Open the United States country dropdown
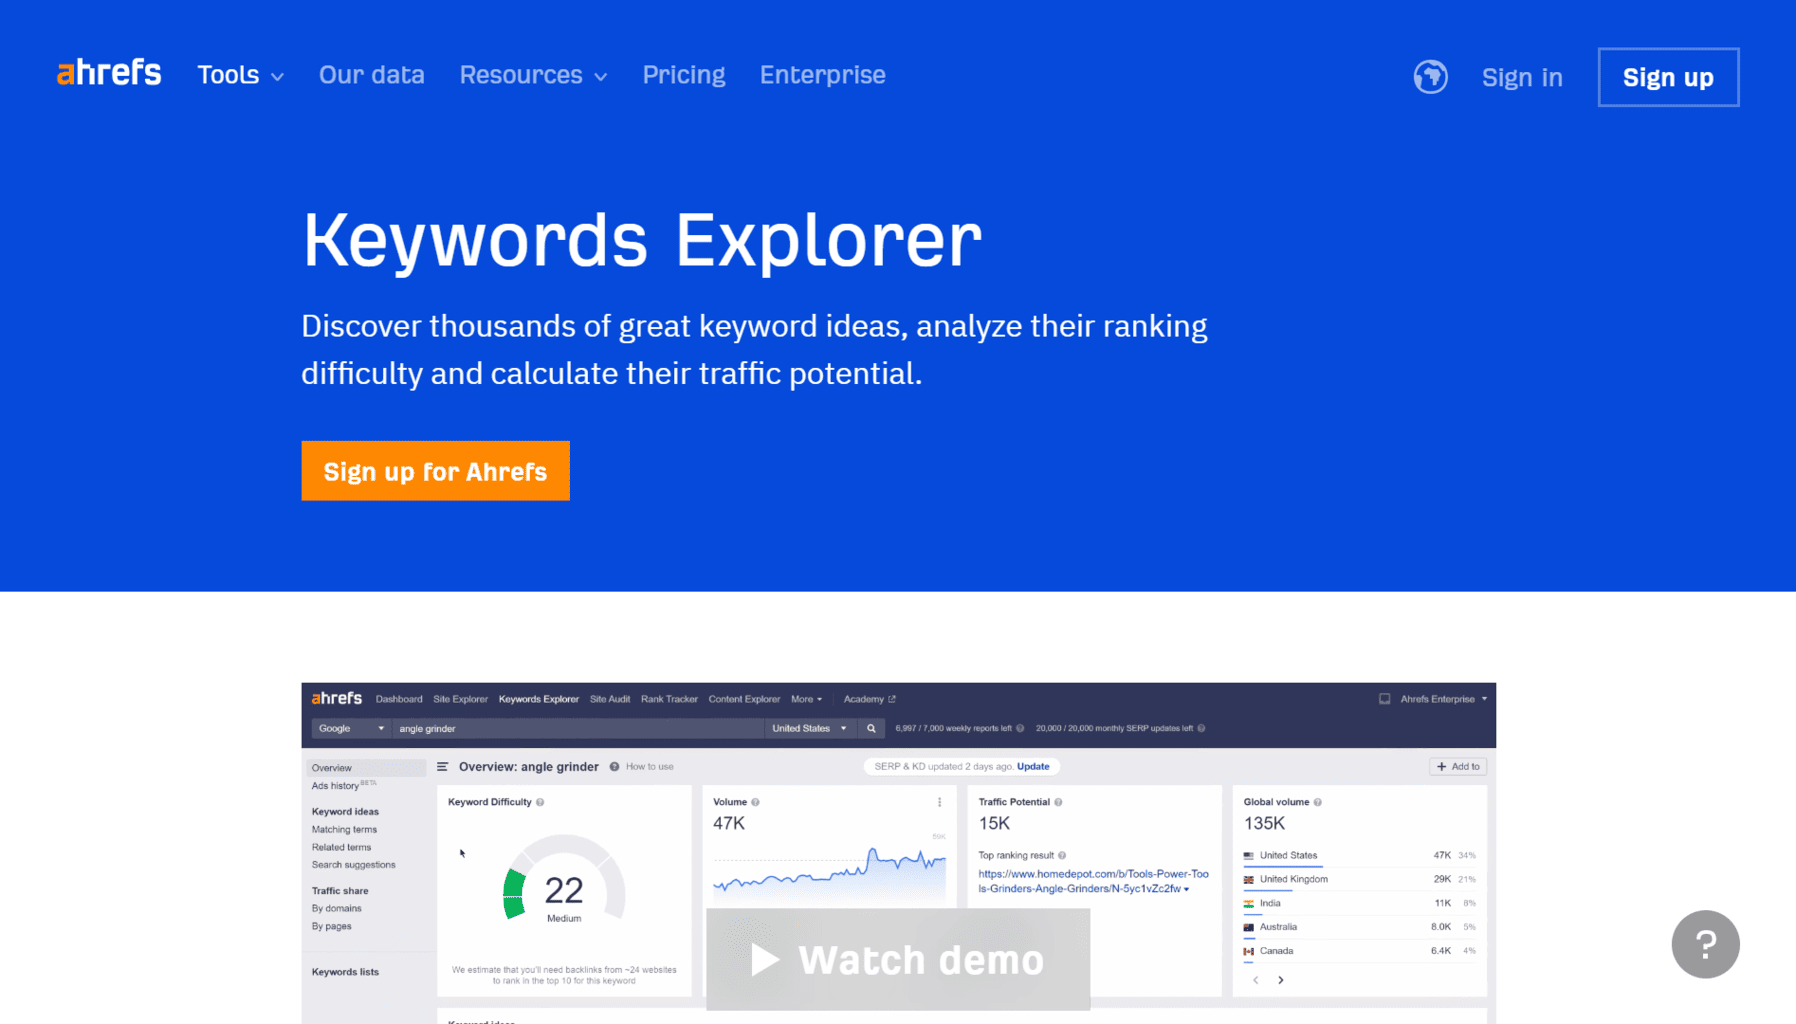 click(x=810, y=728)
